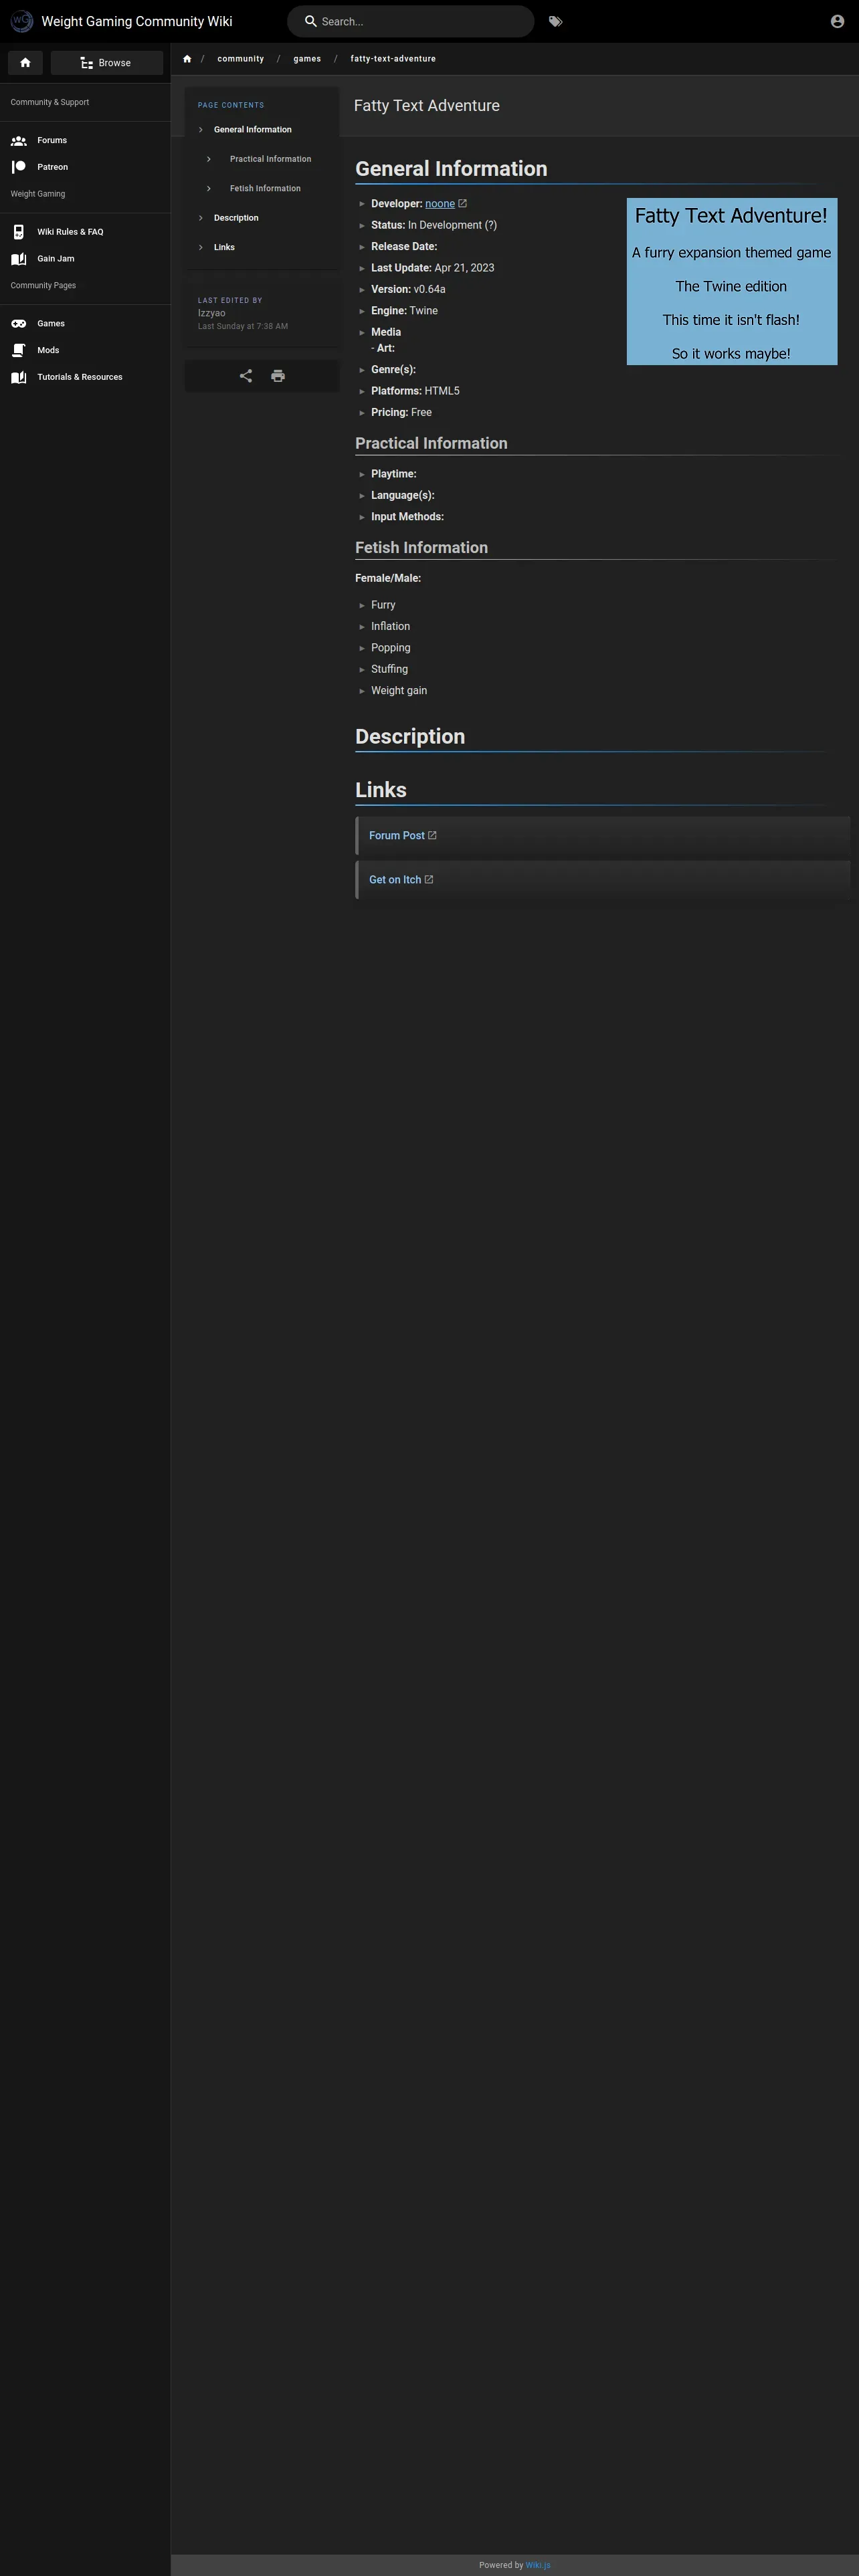The image size is (859, 2576).
Task: Open Tutorials & Resources sidebar entry
Action: tap(85, 378)
